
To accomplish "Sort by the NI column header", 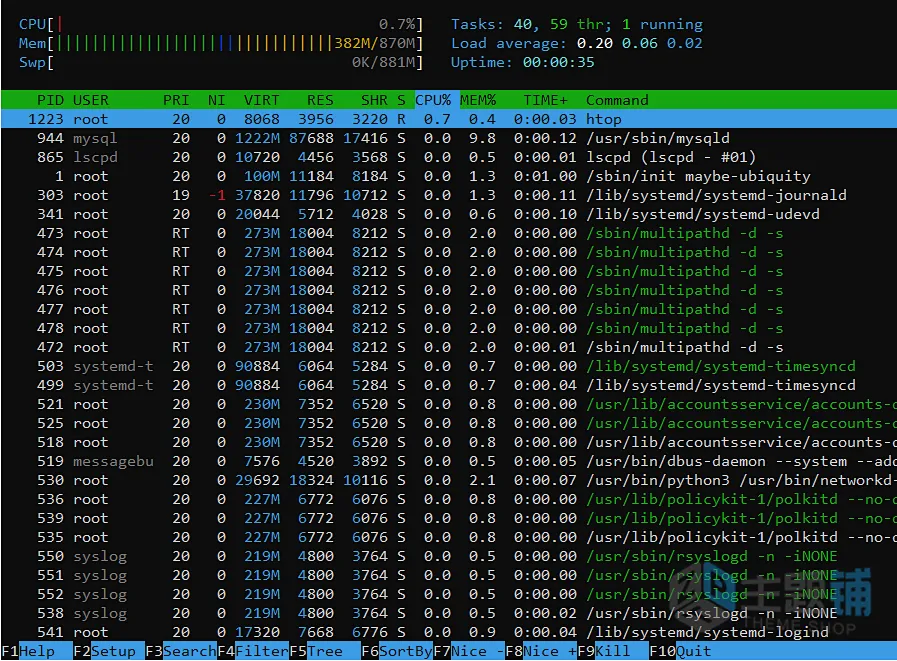I will 216,100.
